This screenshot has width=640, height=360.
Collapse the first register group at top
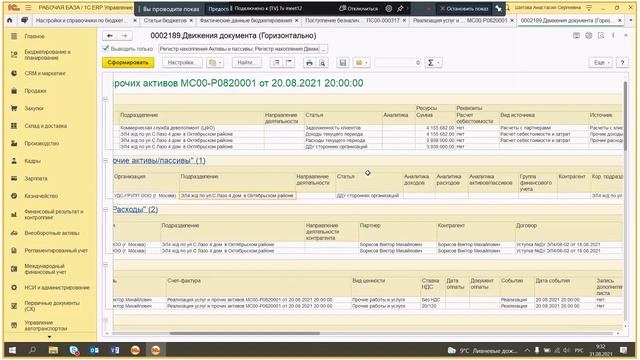(106, 99)
